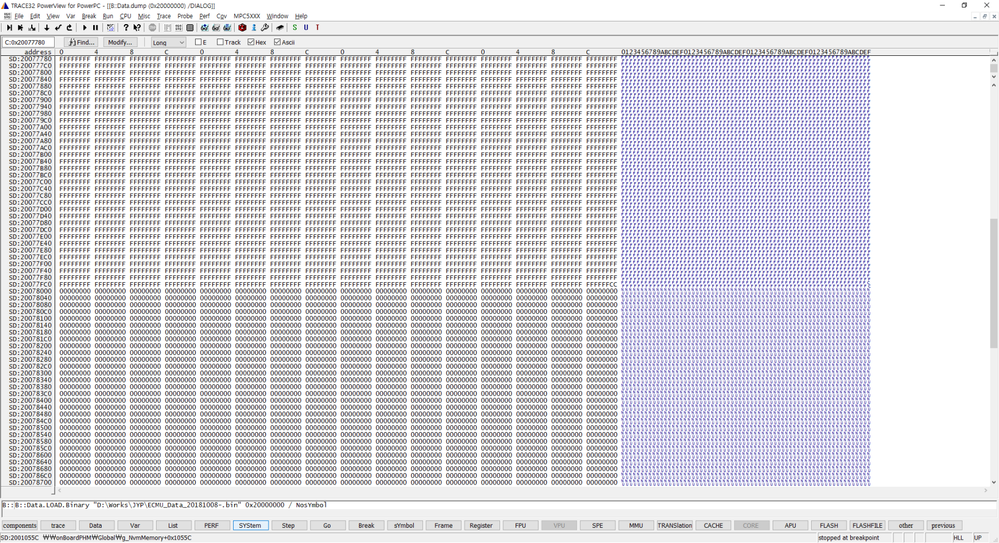Click the scroll down arrow at bottom right
Image resolution: width=999 pixels, height=543 pixels.
(x=993, y=482)
